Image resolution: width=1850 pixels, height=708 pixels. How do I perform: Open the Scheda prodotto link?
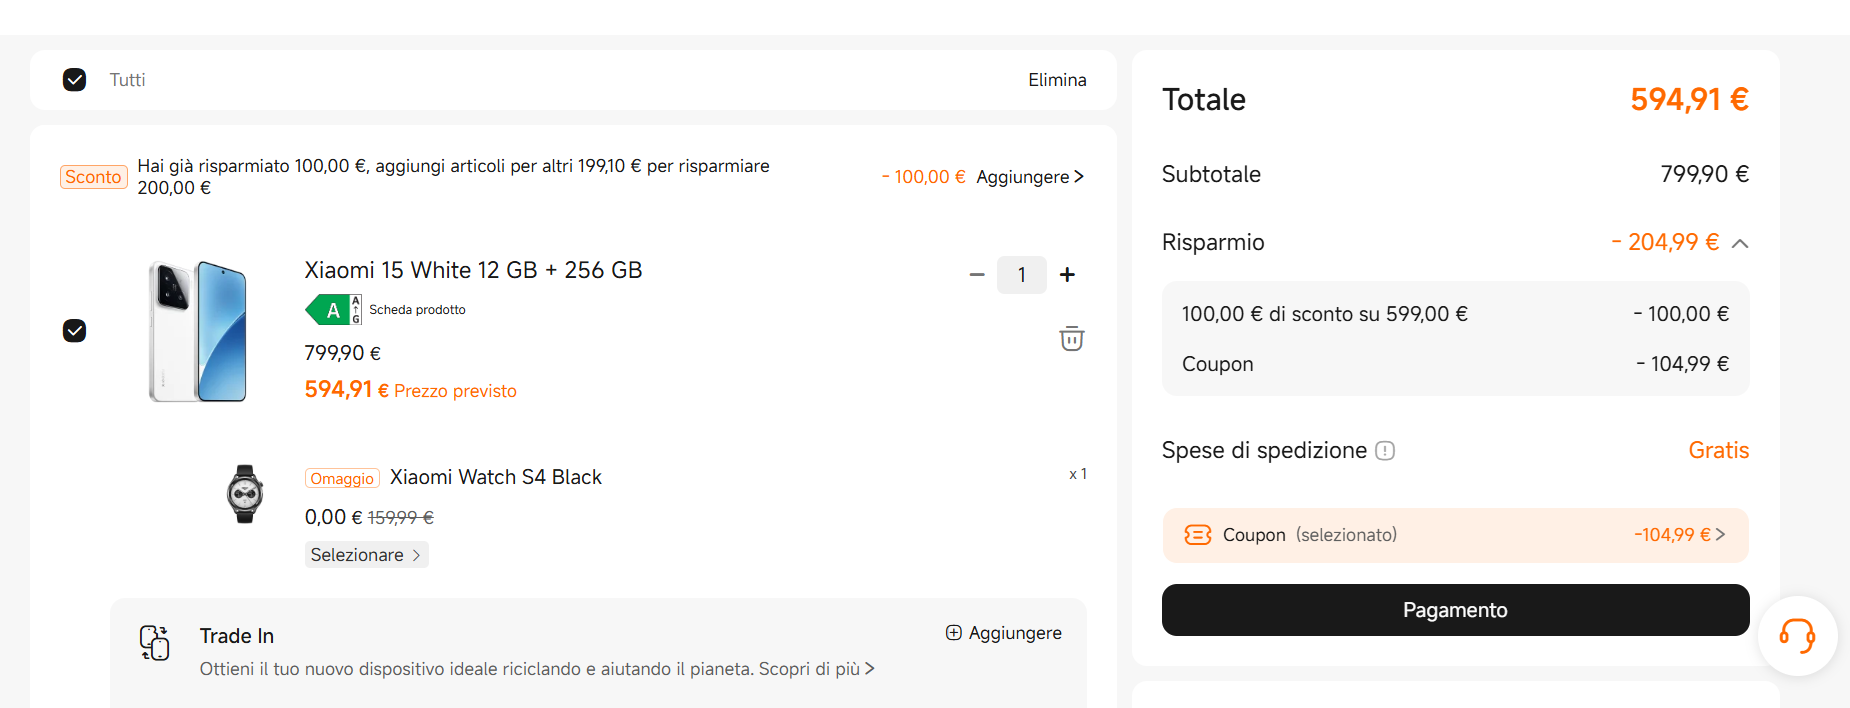pyautogui.click(x=417, y=310)
